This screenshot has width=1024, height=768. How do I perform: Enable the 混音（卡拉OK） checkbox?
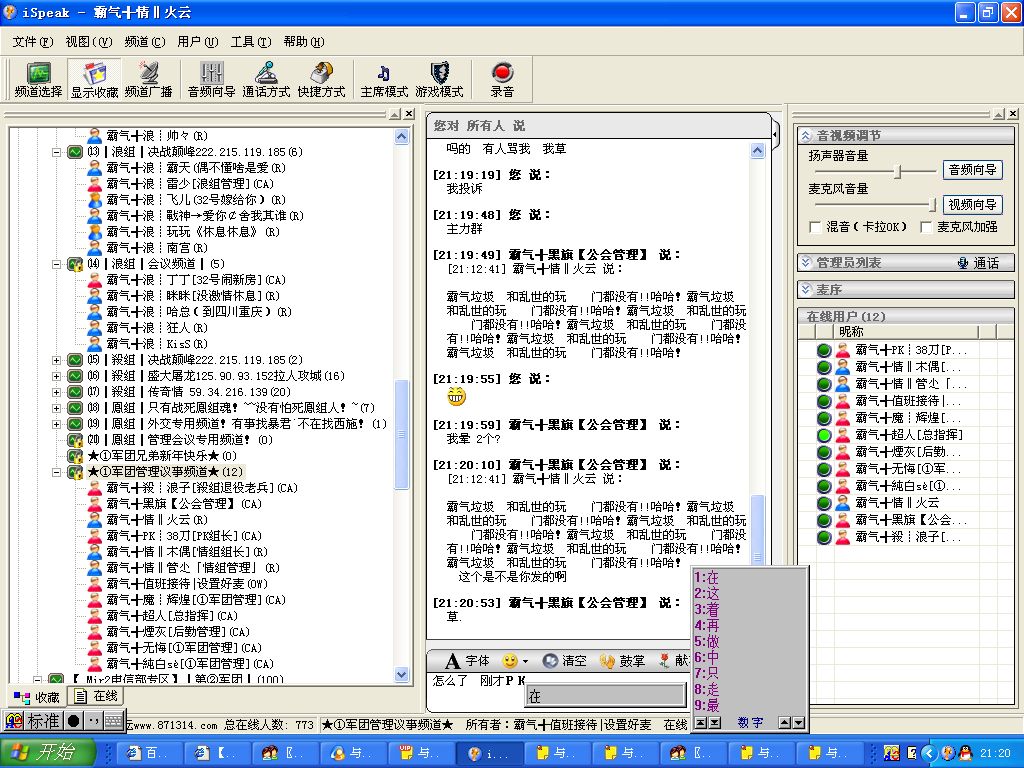click(x=816, y=227)
